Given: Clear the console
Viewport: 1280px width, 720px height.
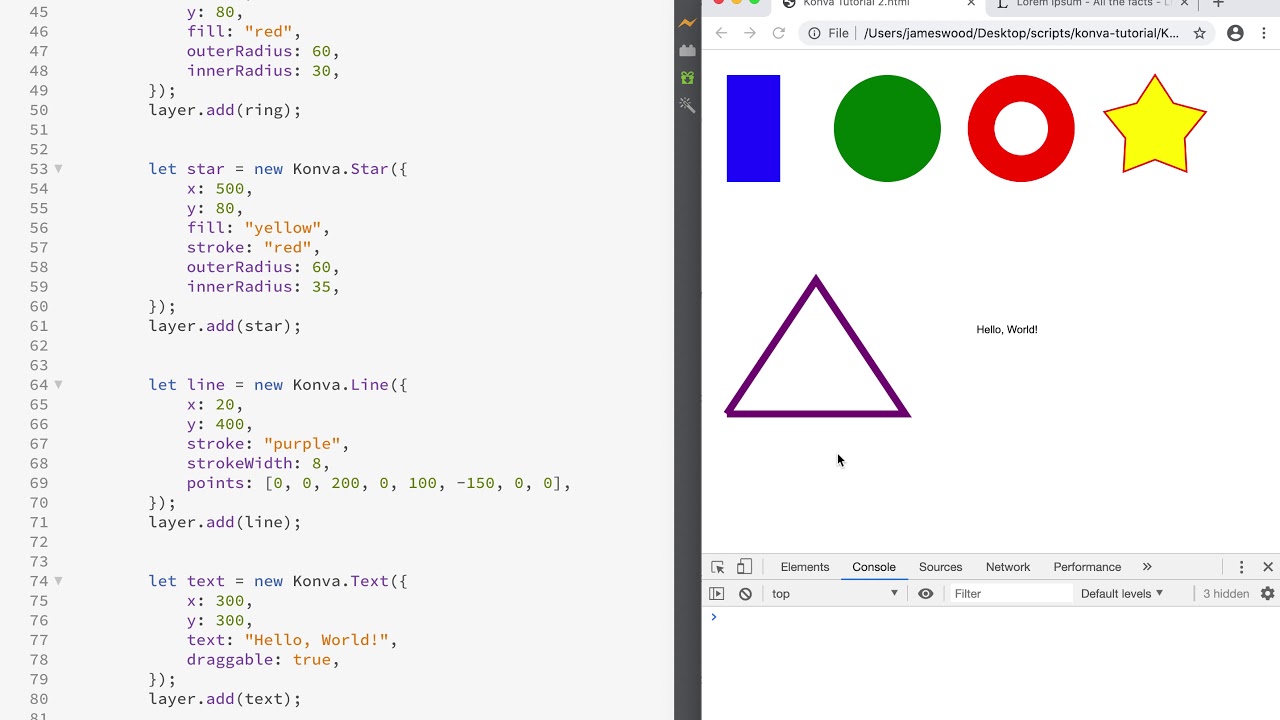Looking at the screenshot, I should coord(745,594).
